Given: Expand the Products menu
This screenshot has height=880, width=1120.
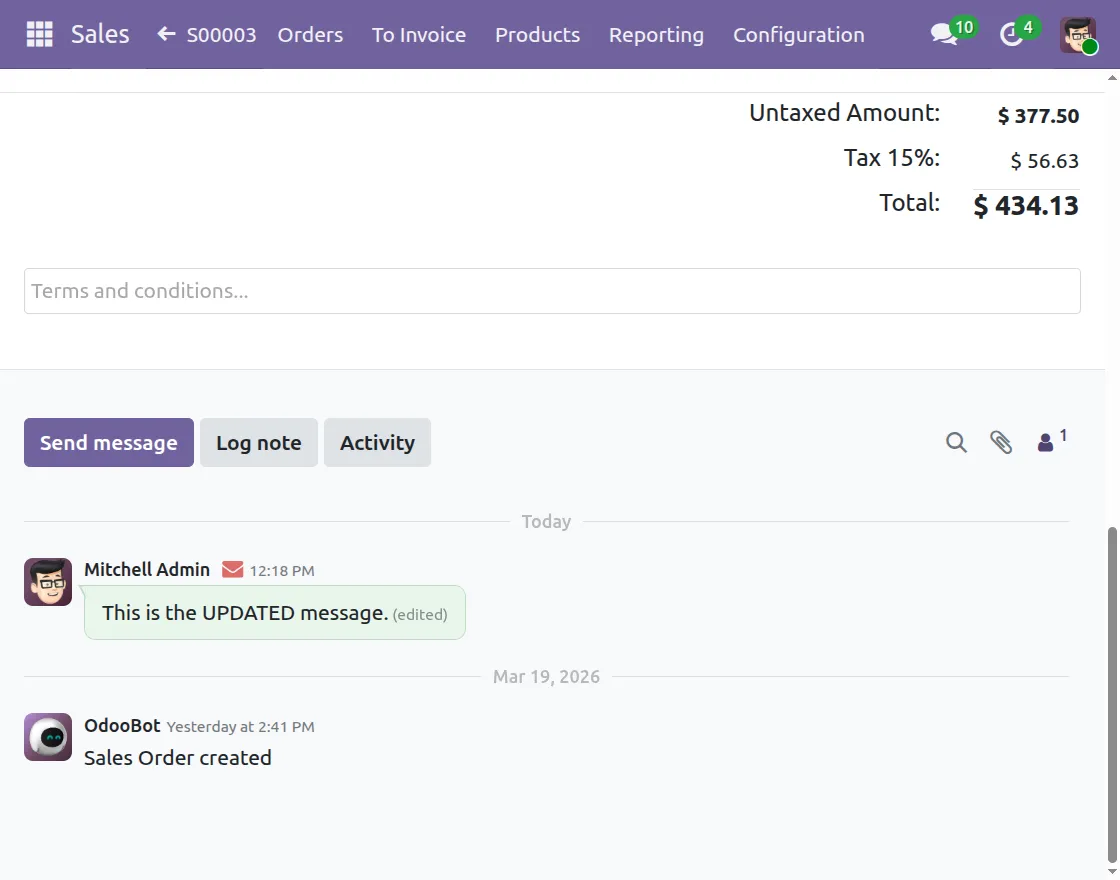Looking at the screenshot, I should [537, 35].
